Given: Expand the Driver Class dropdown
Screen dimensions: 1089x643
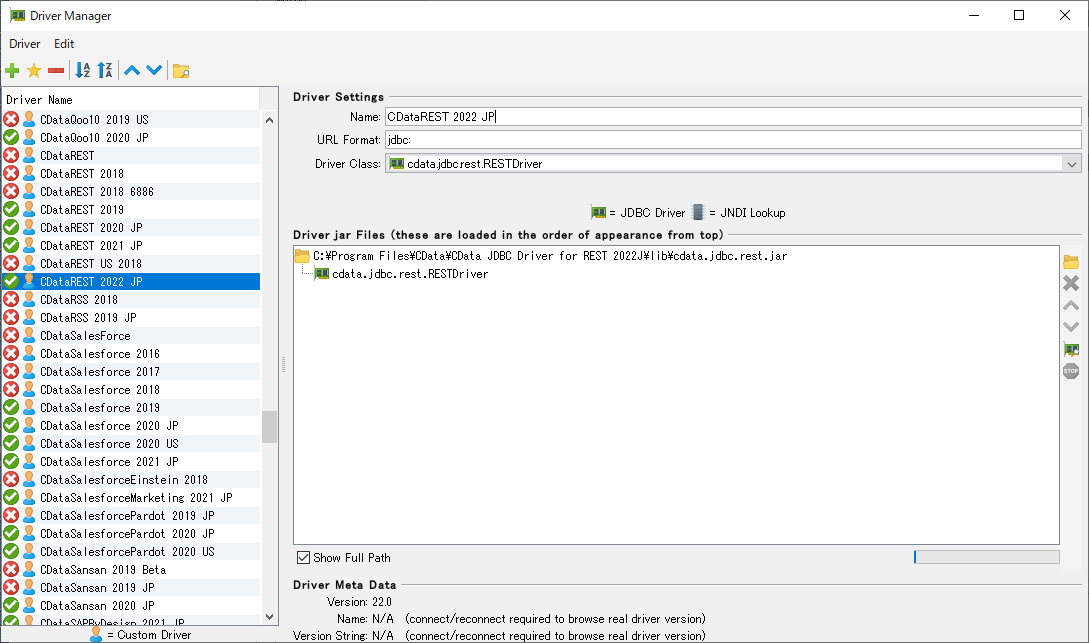Looking at the screenshot, I should click(x=1072, y=164).
